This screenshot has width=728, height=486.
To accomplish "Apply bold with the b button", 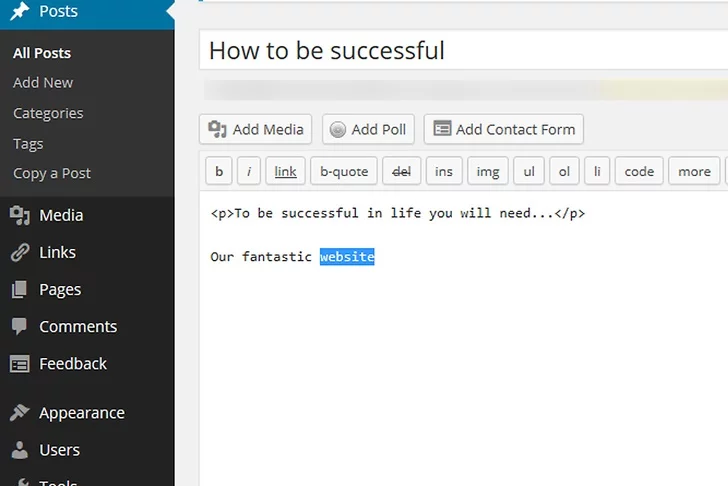I will tap(219, 171).
